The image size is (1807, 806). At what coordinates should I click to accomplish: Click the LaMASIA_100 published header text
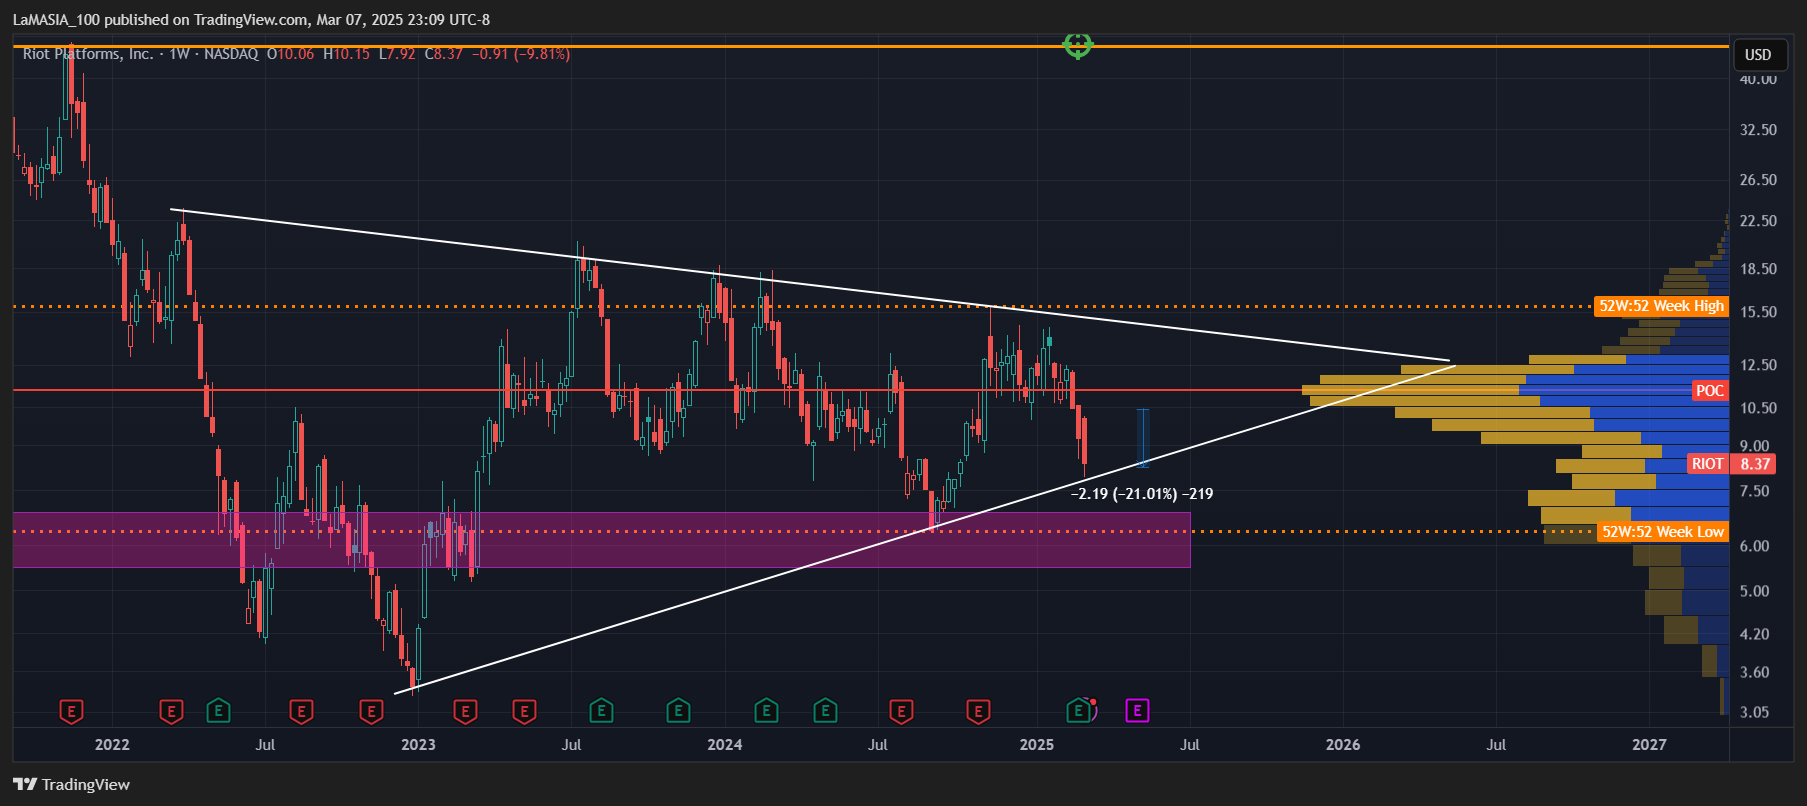click(x=251, y=20)
